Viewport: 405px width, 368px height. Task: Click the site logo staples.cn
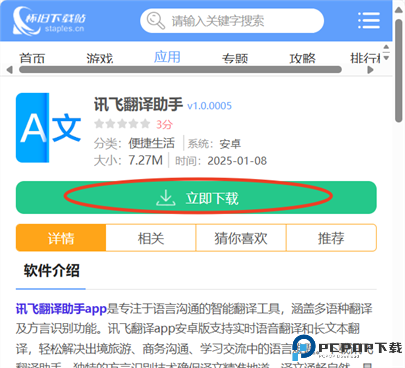[x=49, y=21]
